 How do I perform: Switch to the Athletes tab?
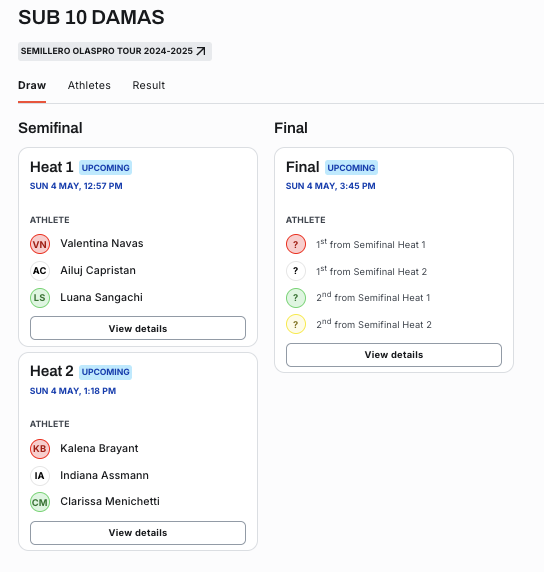89,85
